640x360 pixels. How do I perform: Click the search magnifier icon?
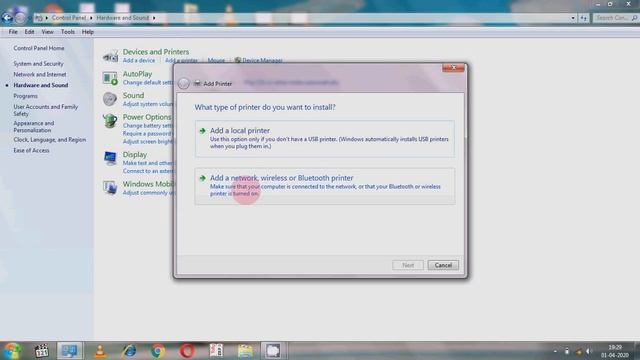pos(634,18)
